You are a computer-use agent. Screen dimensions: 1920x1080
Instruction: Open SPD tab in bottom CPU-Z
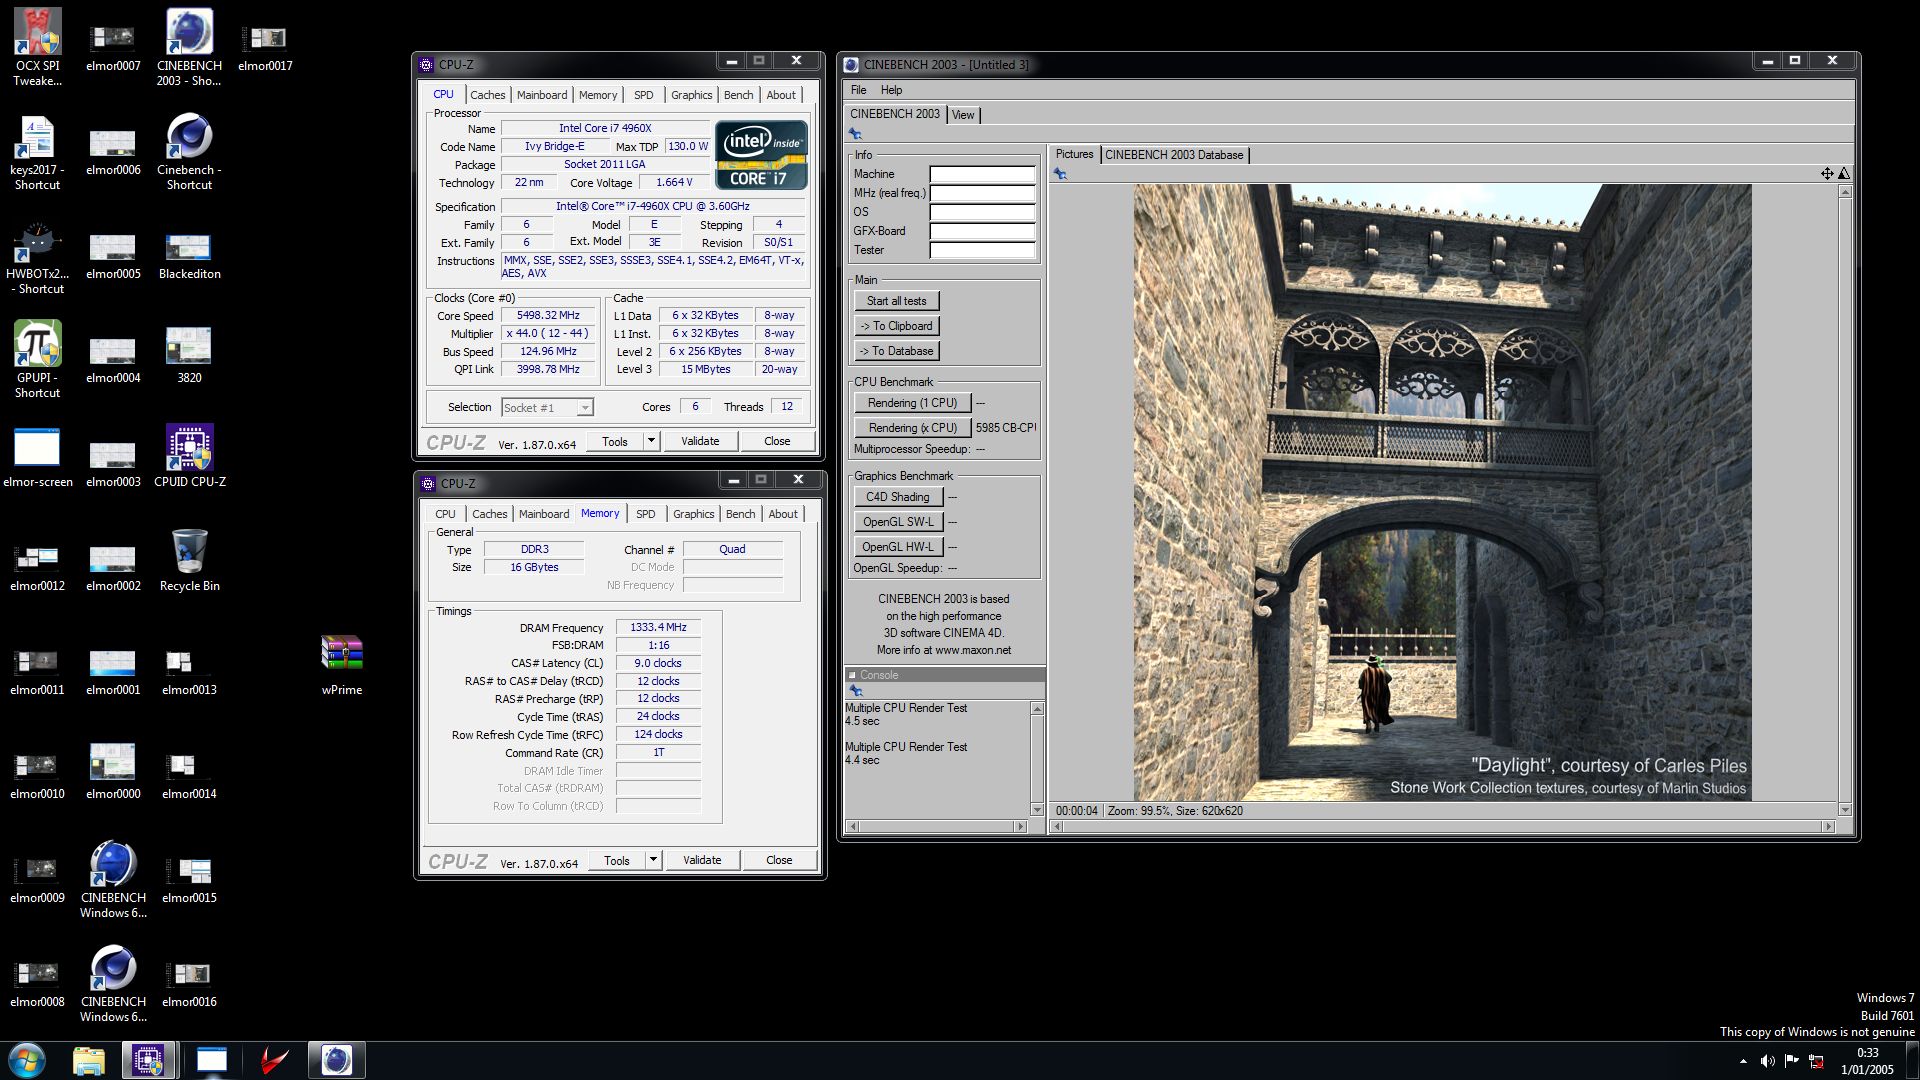point(646,514)
